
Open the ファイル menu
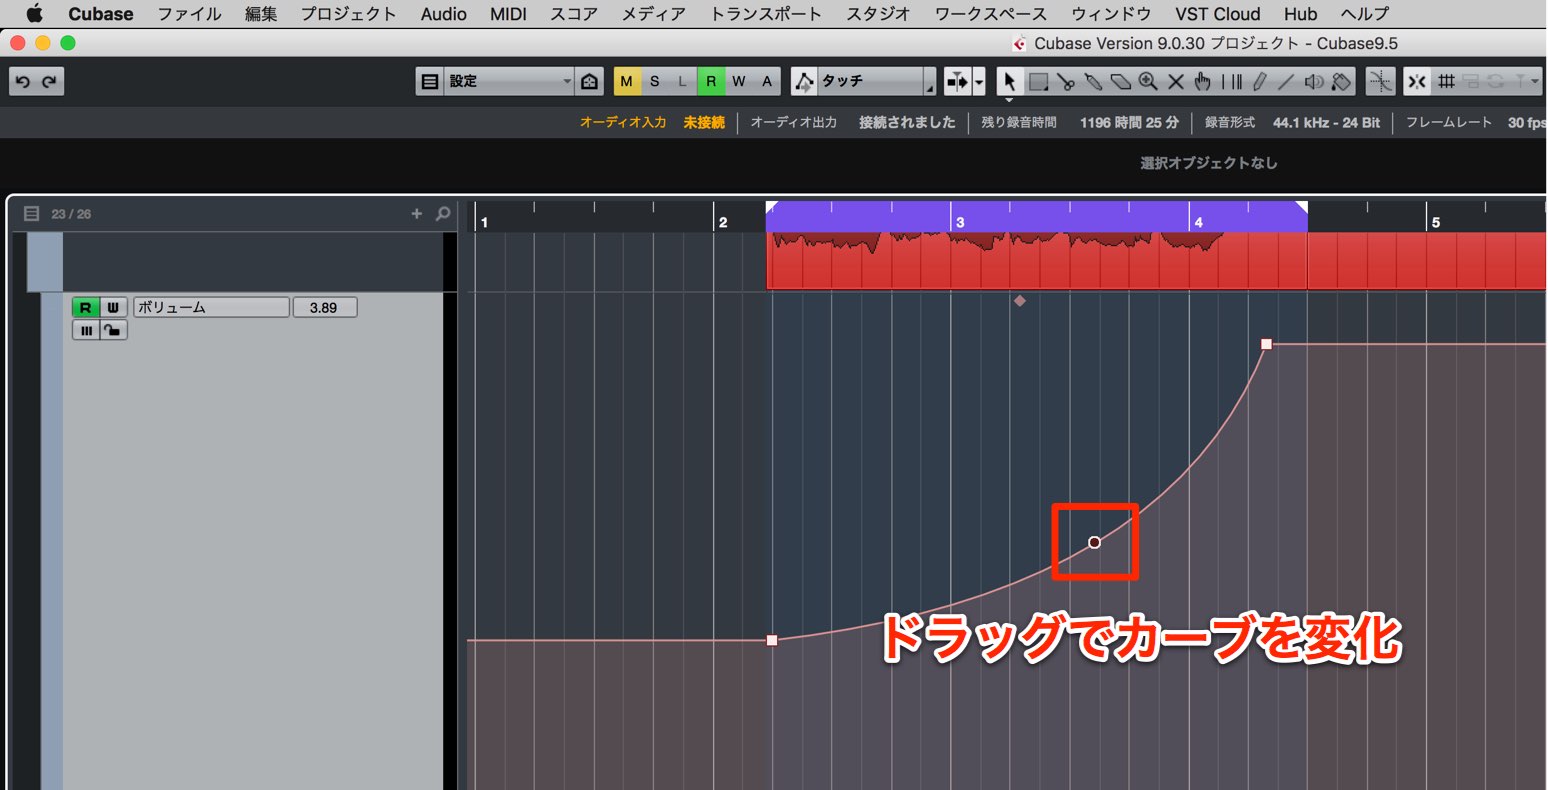pyautogui.click(x=189, y=14)
